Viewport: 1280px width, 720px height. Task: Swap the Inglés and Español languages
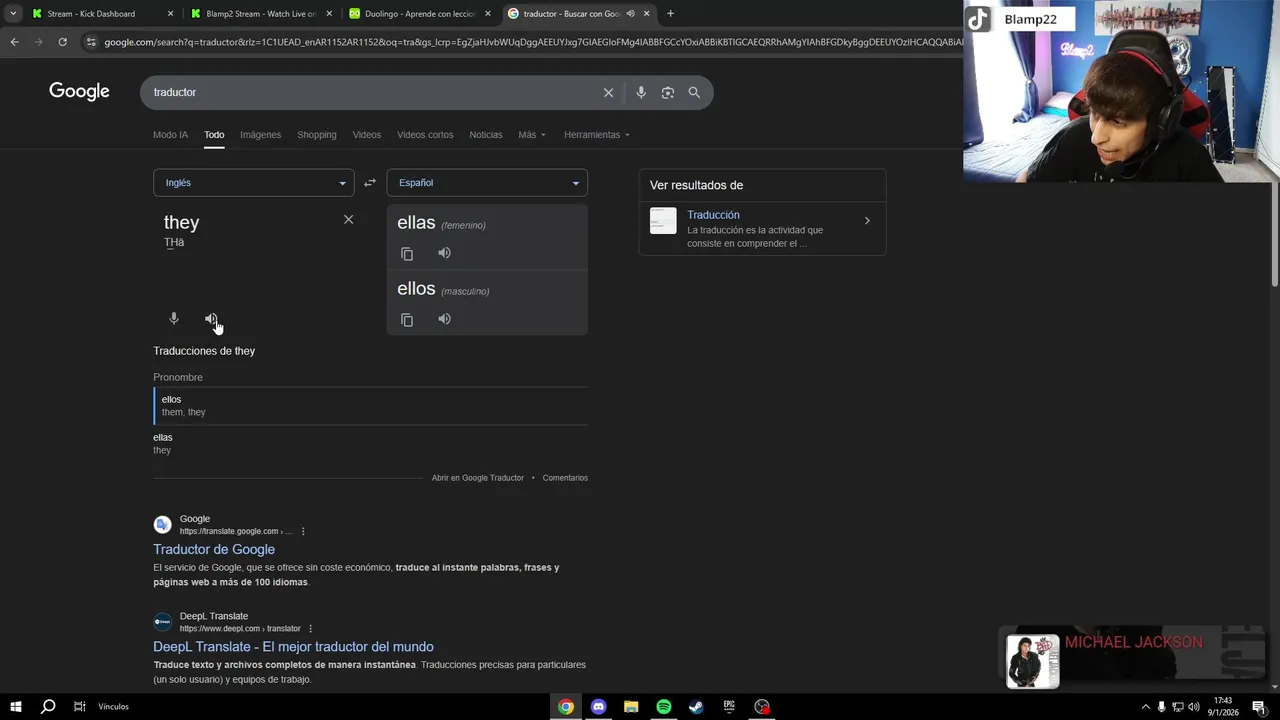pyautogui.click(x=370, y=183)
